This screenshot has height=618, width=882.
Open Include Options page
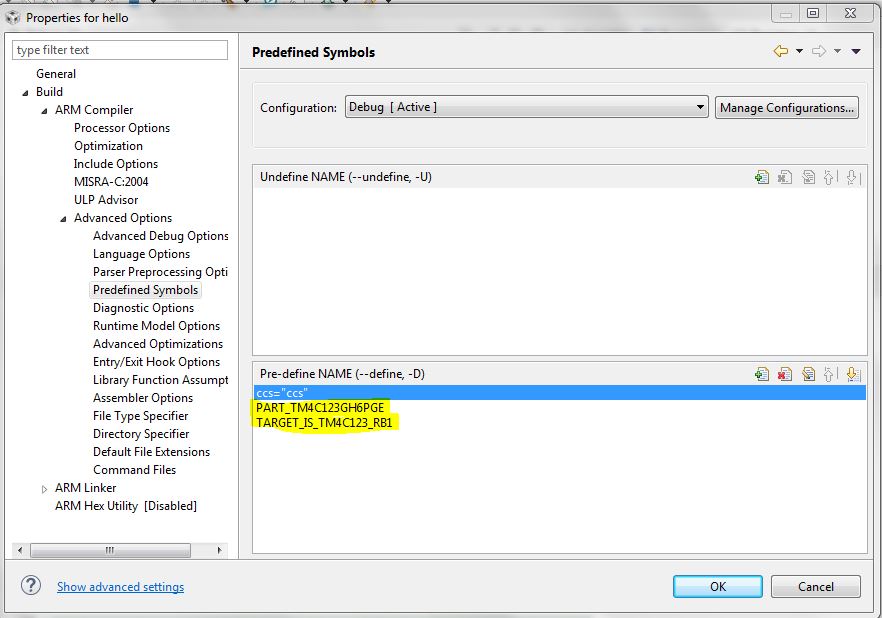115,164
